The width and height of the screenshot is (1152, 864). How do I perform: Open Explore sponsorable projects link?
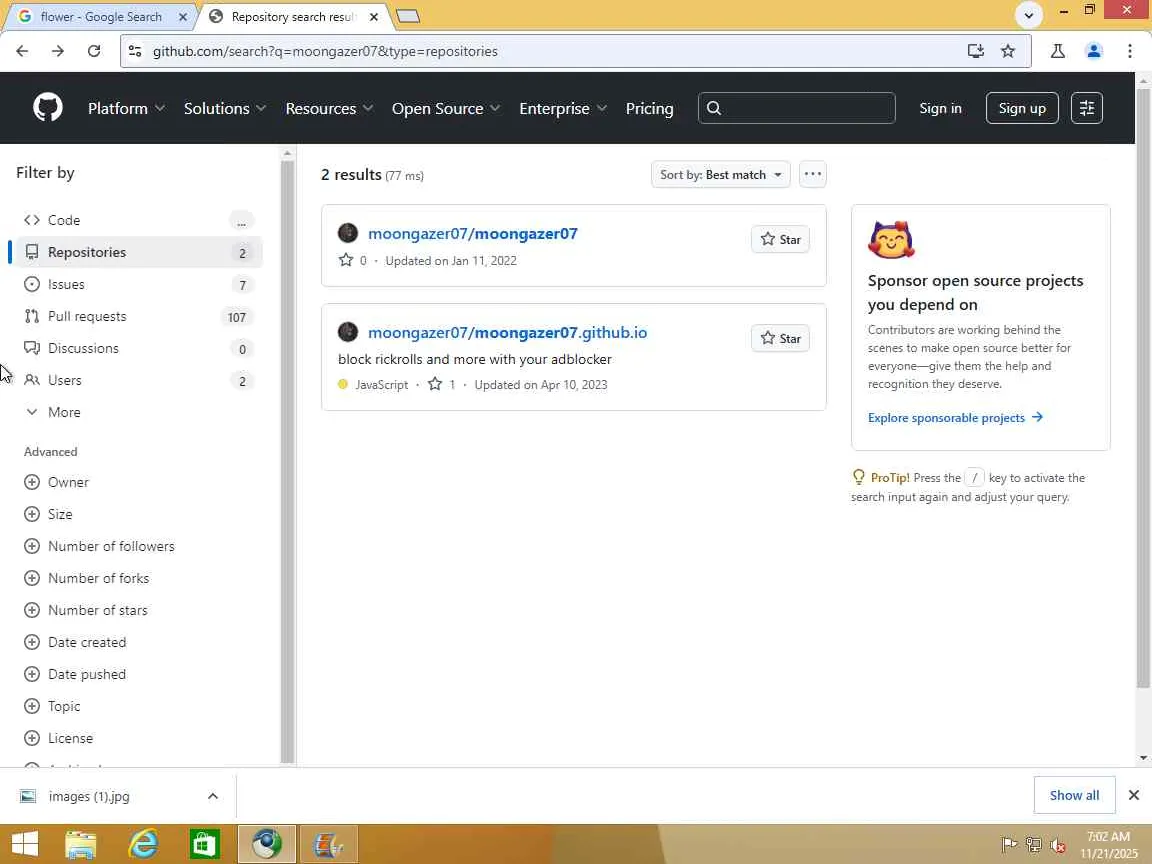(x=955, y=417)
